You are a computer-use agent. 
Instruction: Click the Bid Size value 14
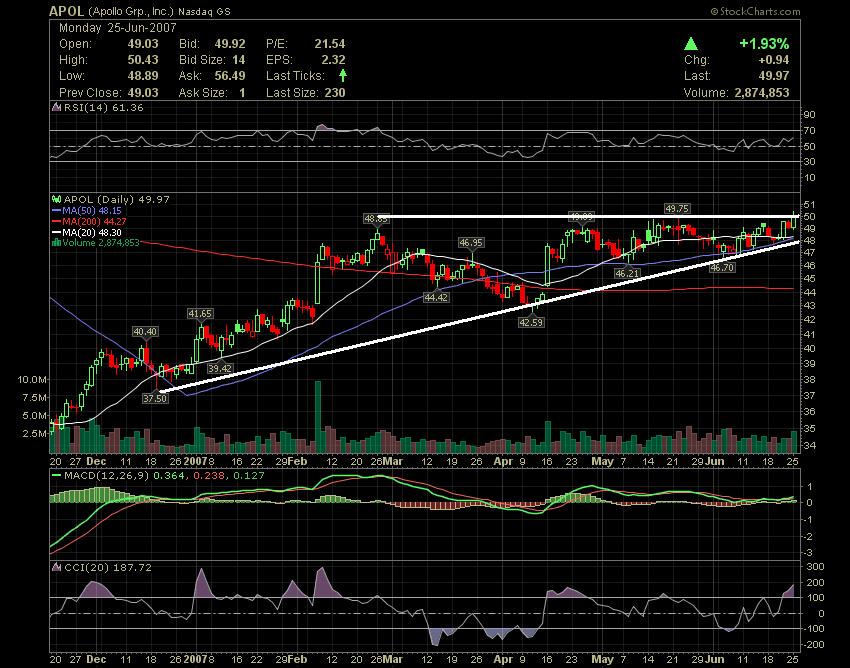[x=239, y=60]
